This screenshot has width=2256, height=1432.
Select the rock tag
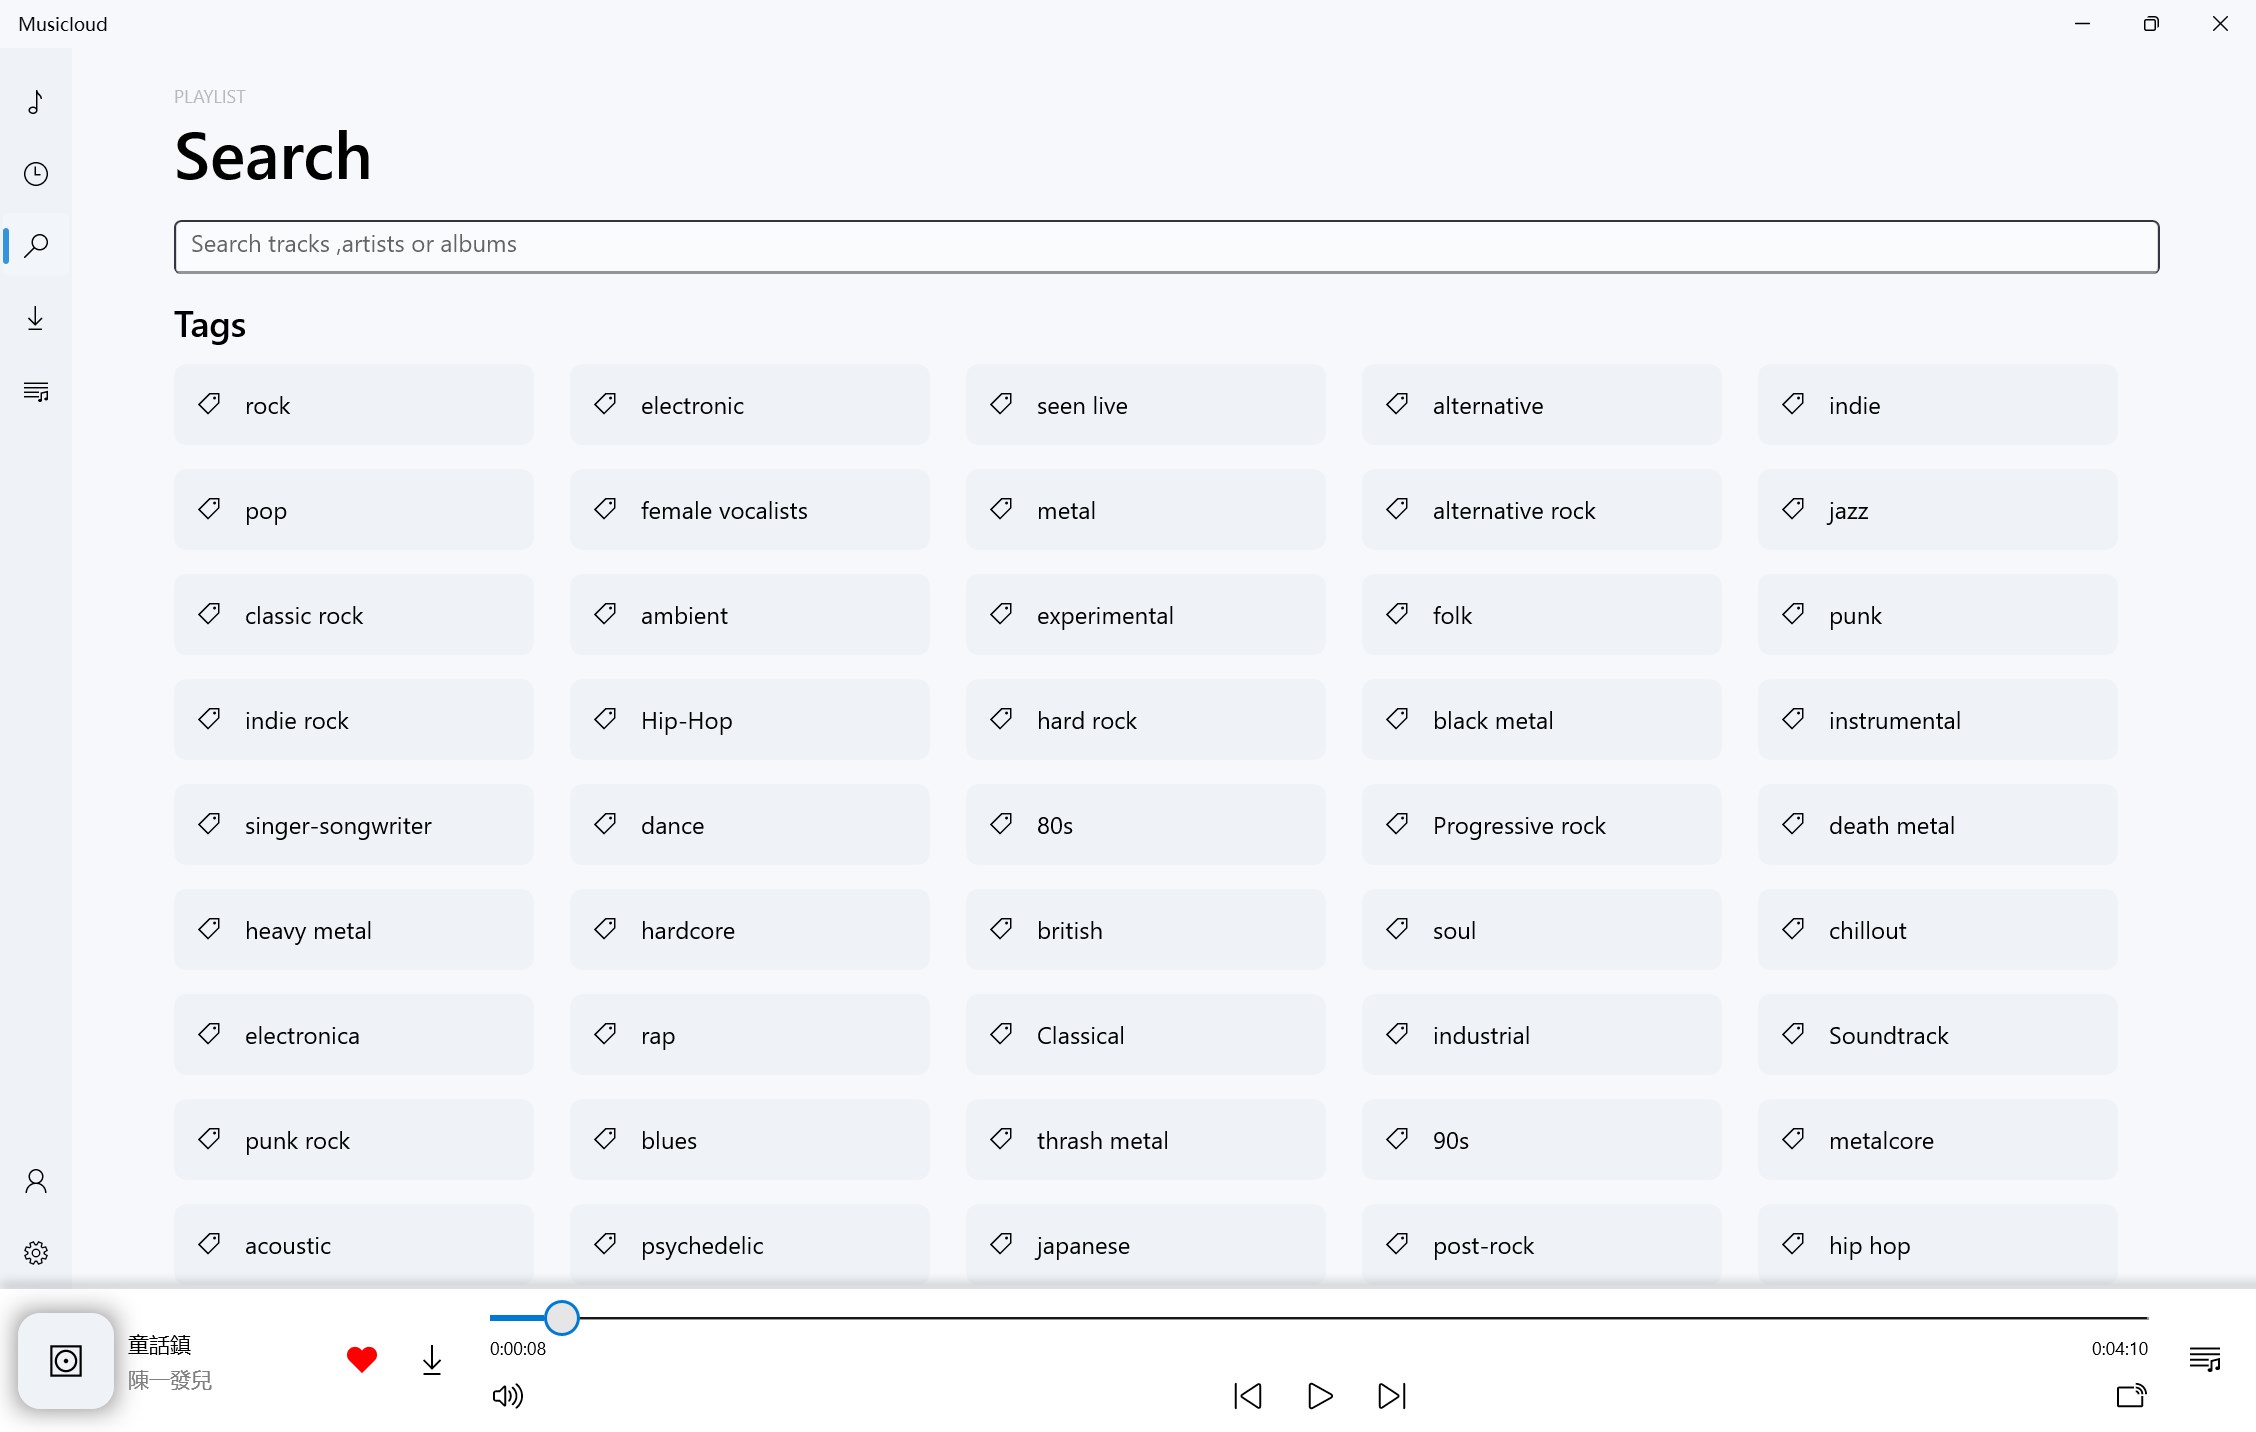[x=353, y=405]
